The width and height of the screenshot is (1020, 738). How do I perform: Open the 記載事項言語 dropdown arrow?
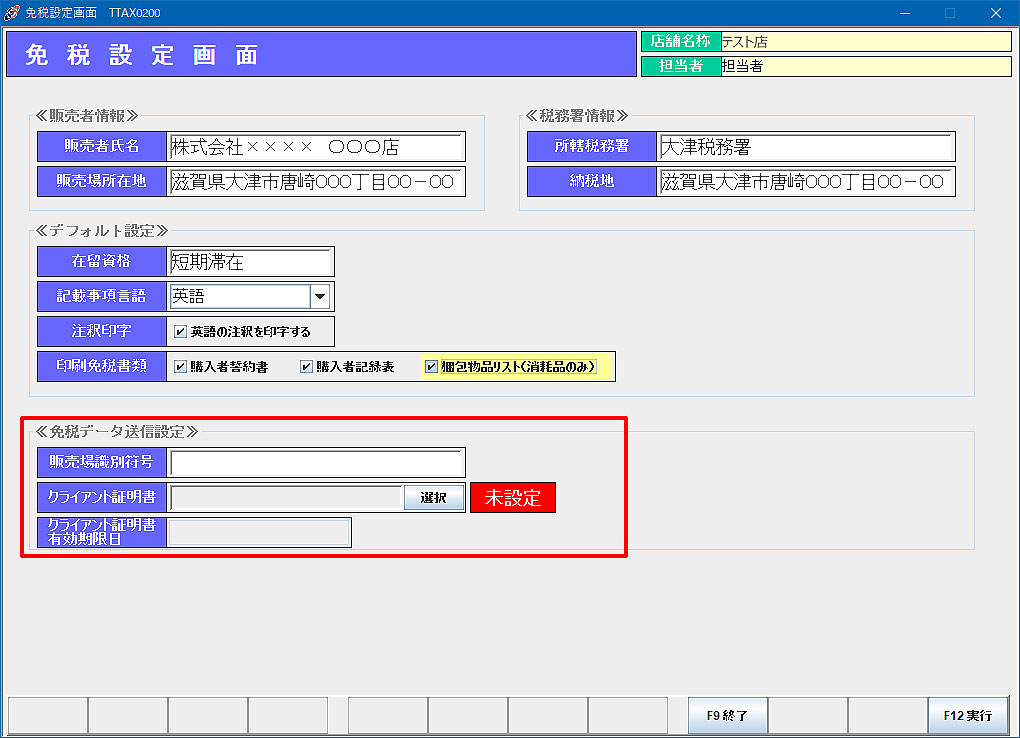point(320,297)
